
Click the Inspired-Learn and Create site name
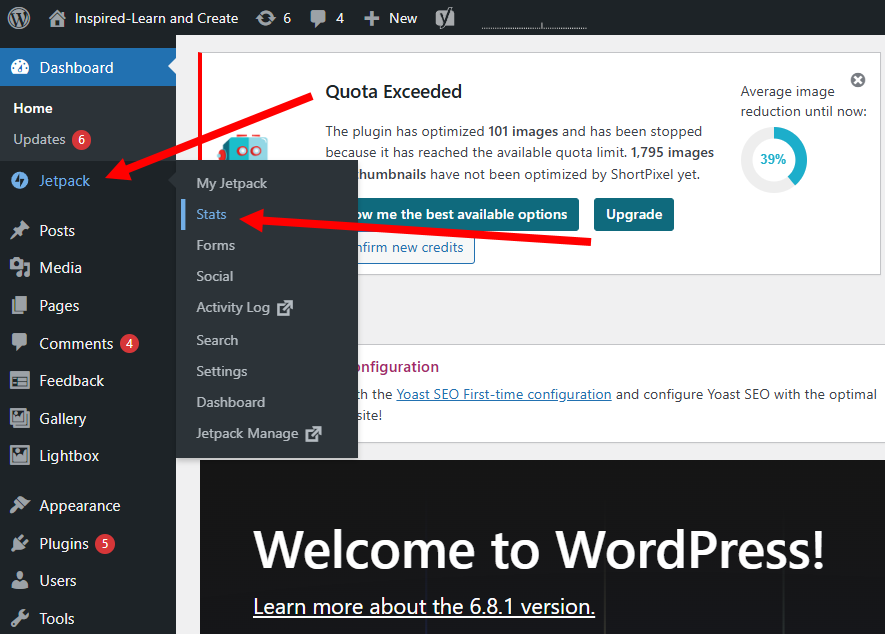pos(156,19)
